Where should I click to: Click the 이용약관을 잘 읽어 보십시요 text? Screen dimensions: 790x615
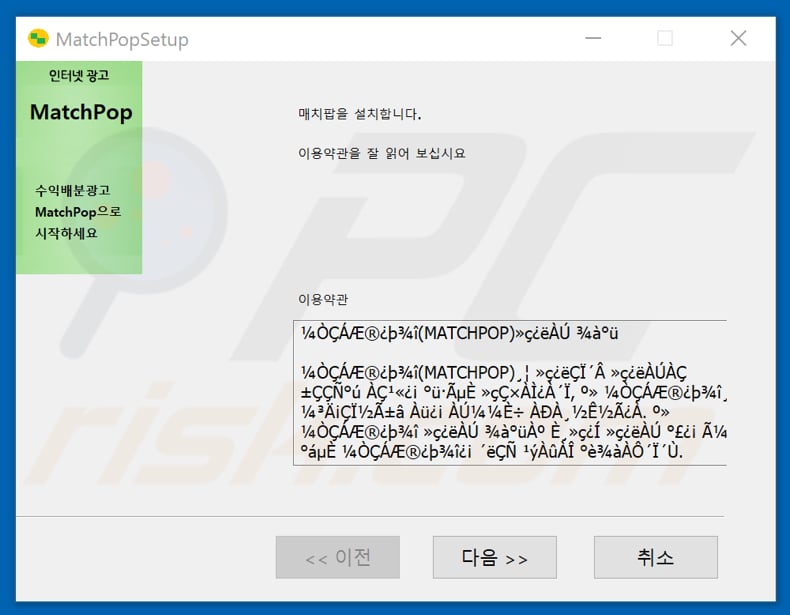tap(381, 153)
